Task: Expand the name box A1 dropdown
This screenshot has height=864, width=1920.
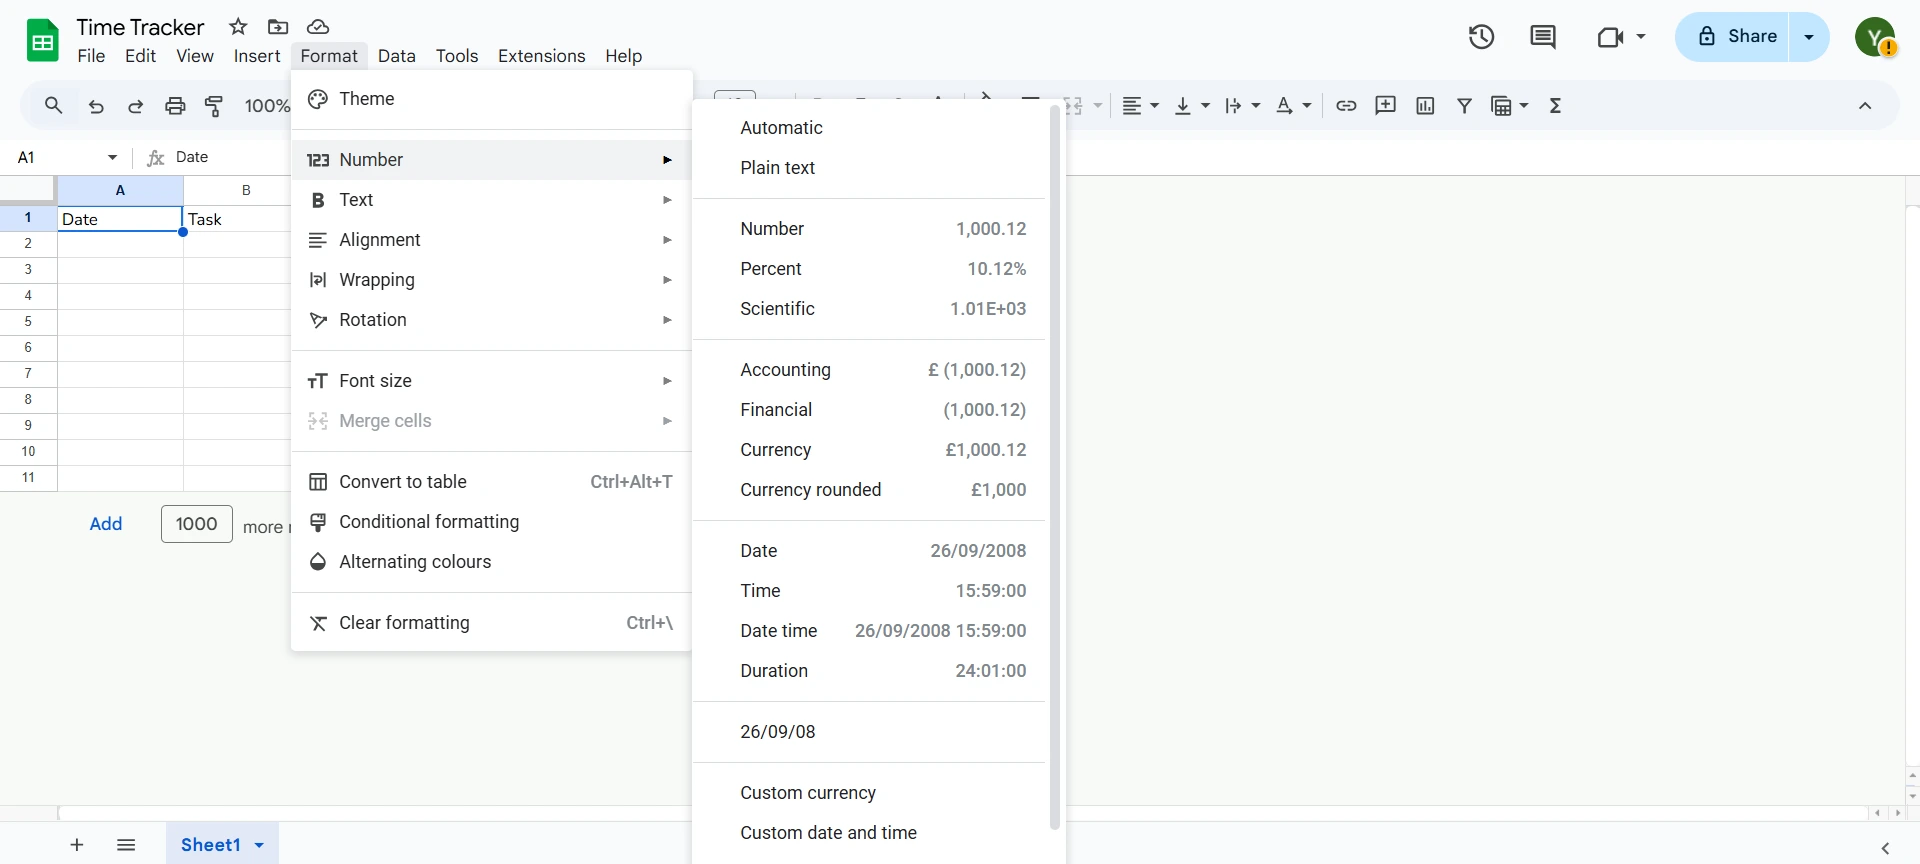Action: click(x=112, y=157)
